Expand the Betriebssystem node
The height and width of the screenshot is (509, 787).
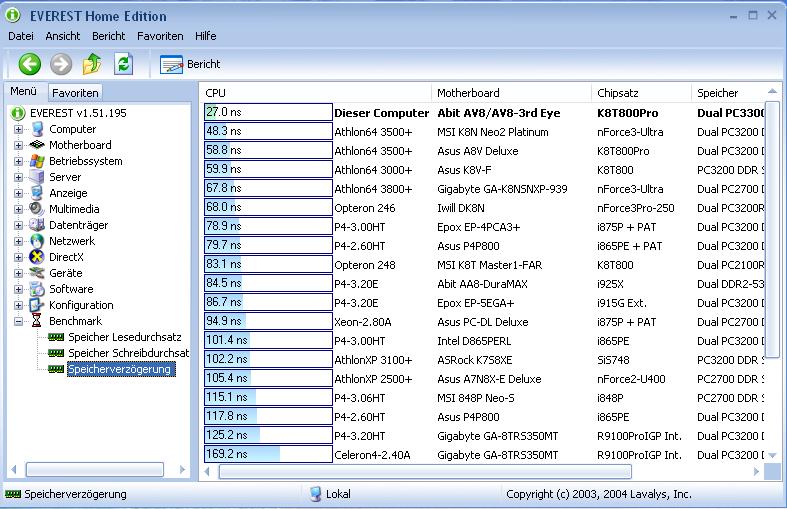[x=18, y=162]
